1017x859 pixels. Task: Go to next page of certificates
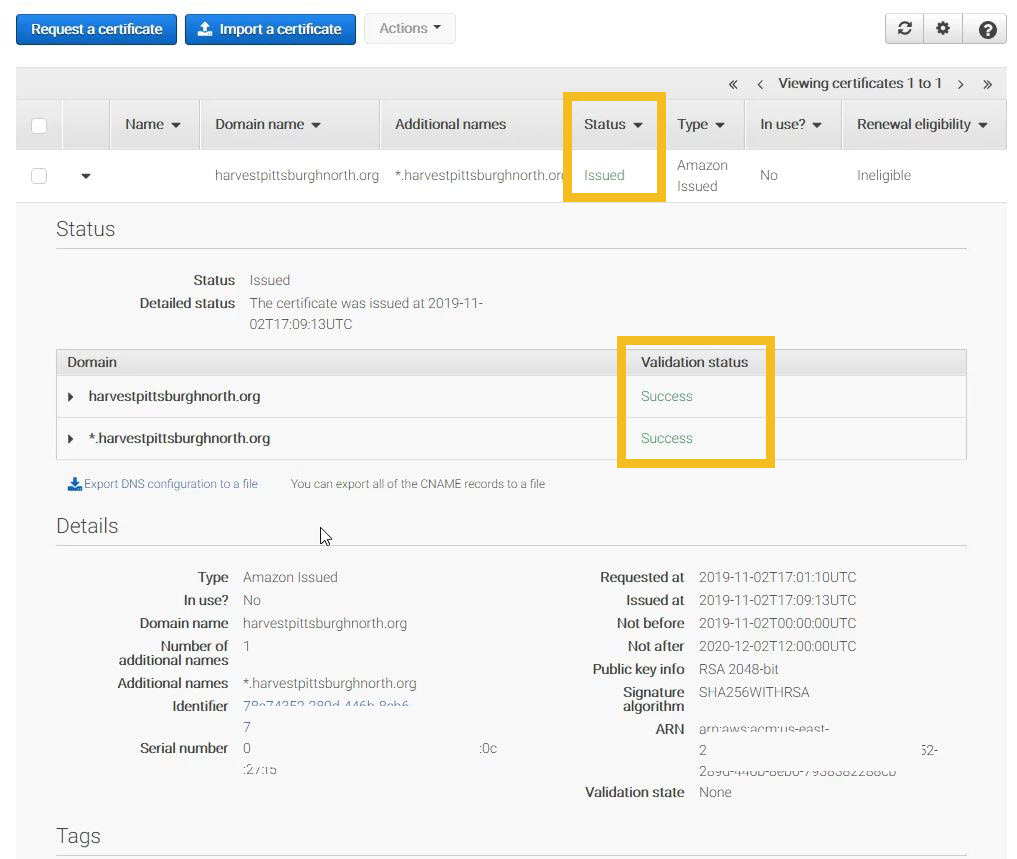click(961, 84)
